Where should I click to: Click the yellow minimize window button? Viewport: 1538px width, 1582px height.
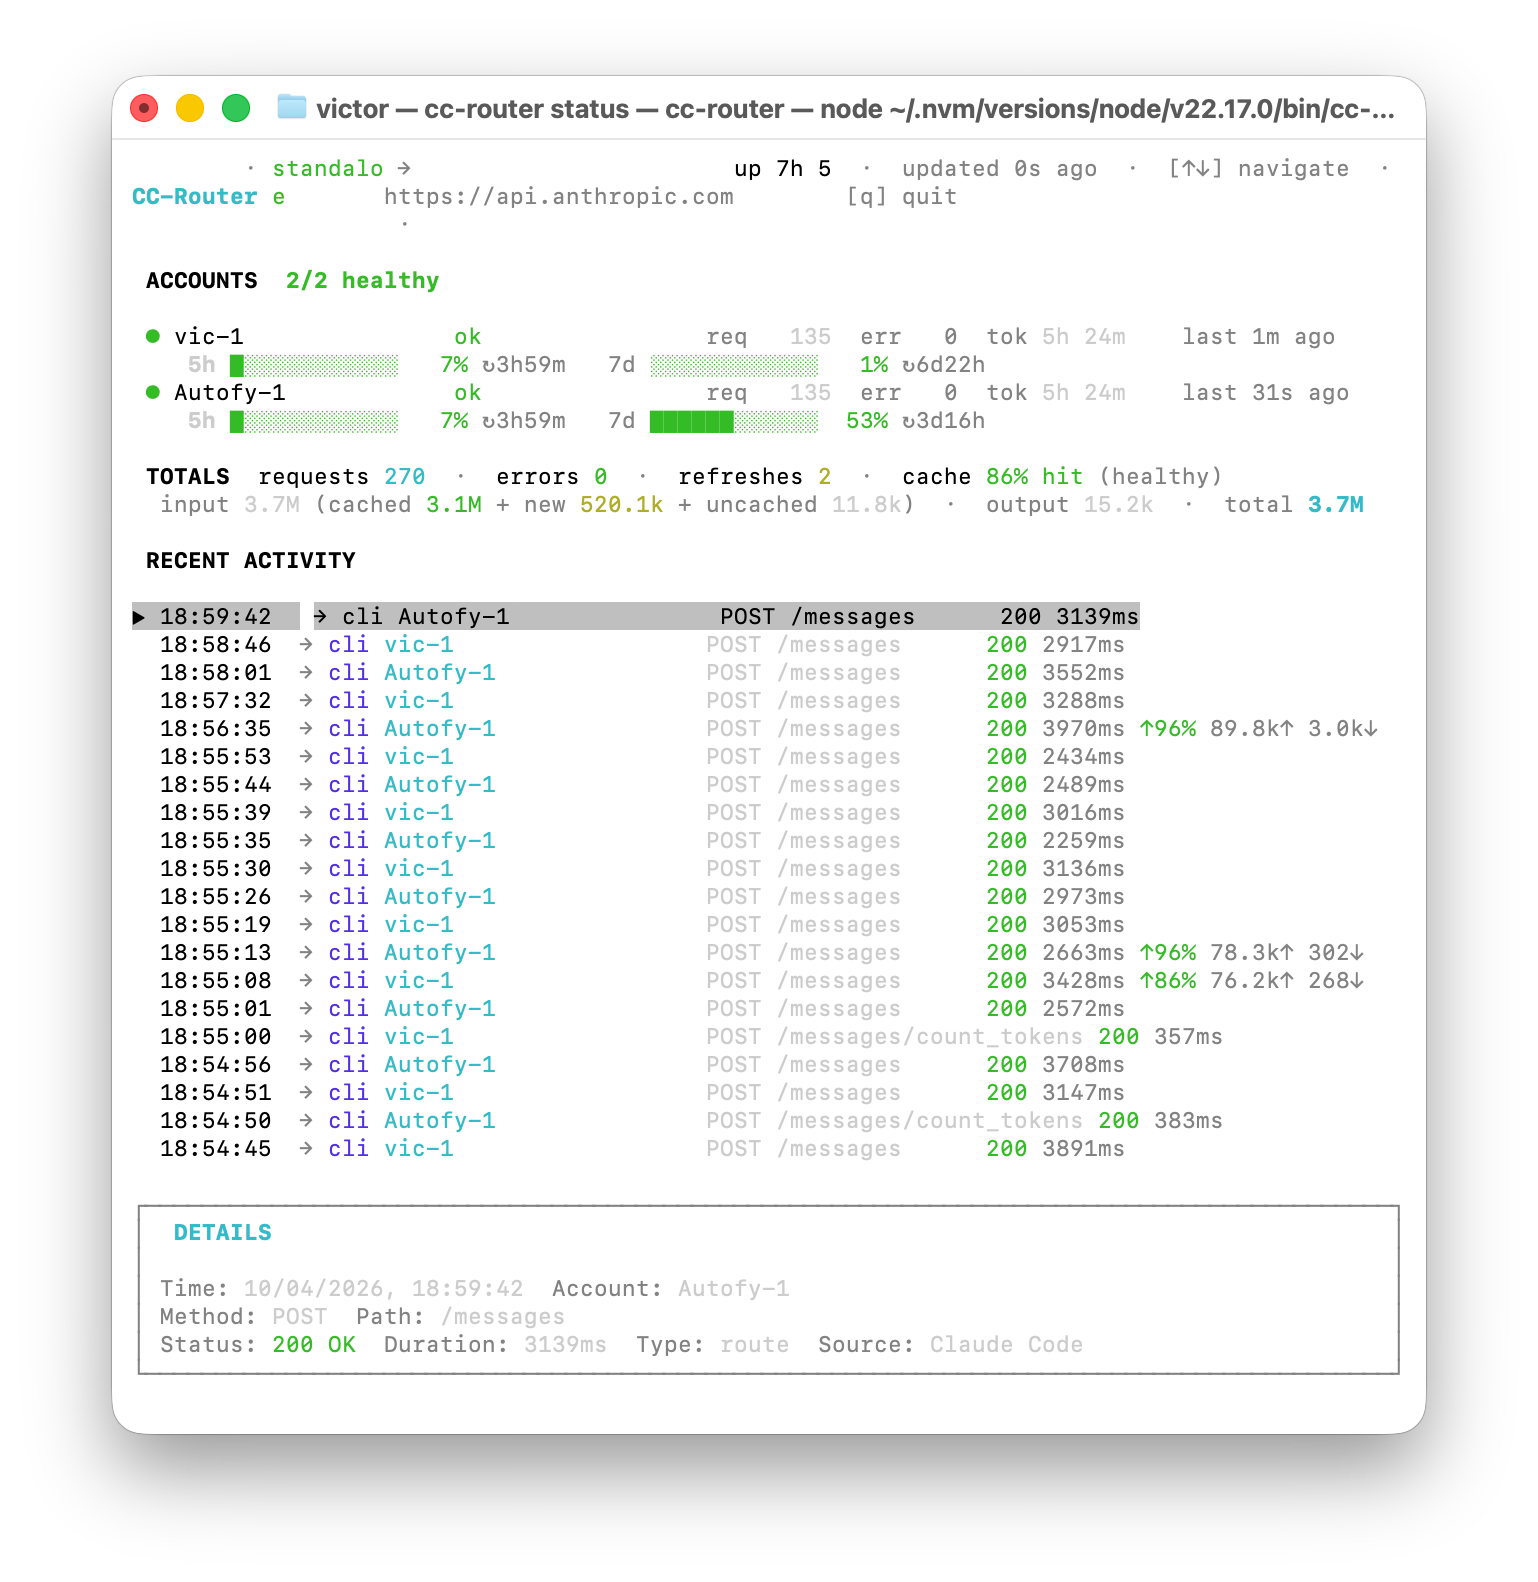[190, 107]
